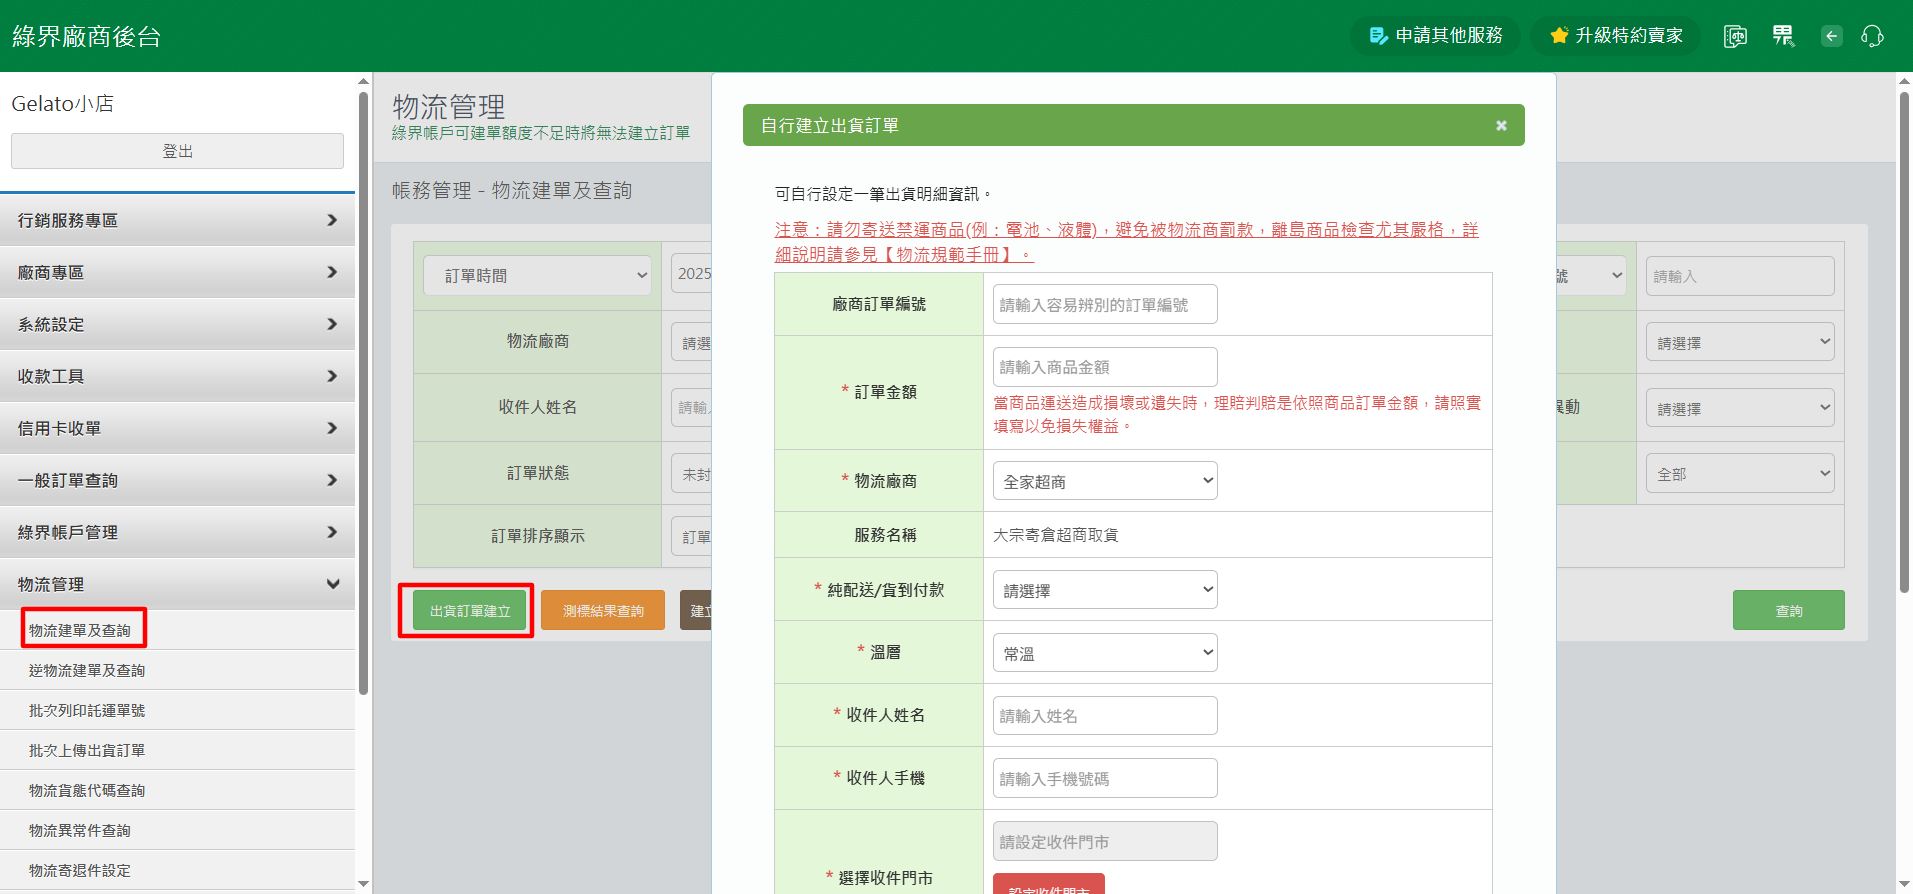Click the 綠界廠商後台 logo title
The height and width of the screenshot is (894, 1913).
[x=87, y=36]
